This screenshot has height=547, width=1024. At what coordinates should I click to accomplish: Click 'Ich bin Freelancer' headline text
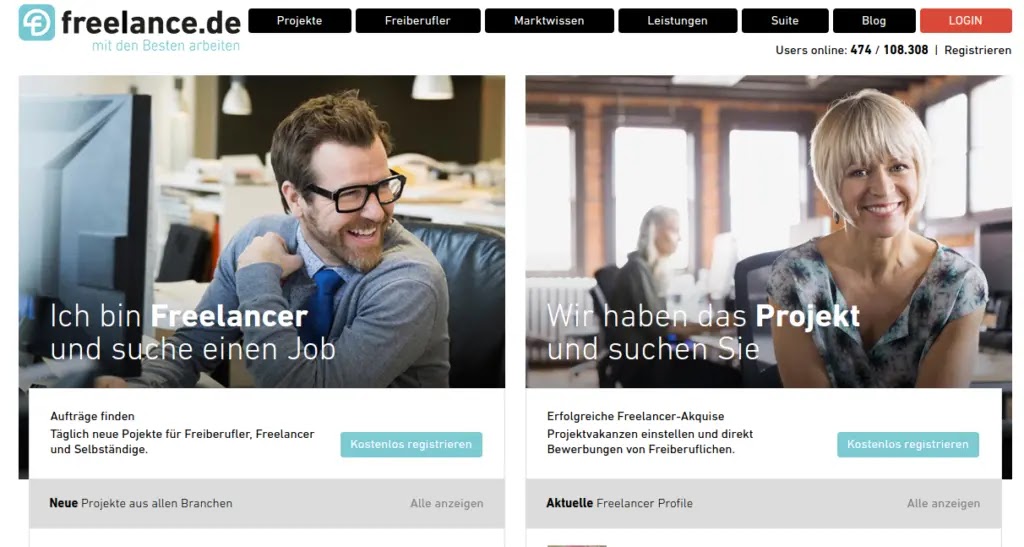(x=179, y=316)
